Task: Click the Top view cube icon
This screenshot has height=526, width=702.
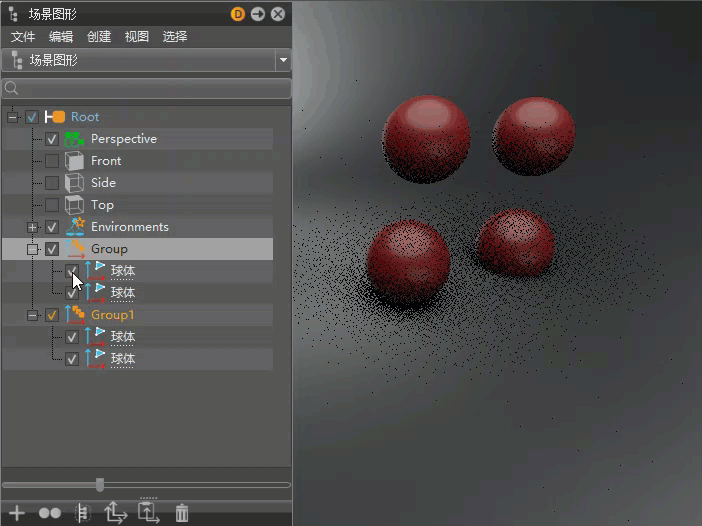Action: click(x=74, y=205)
